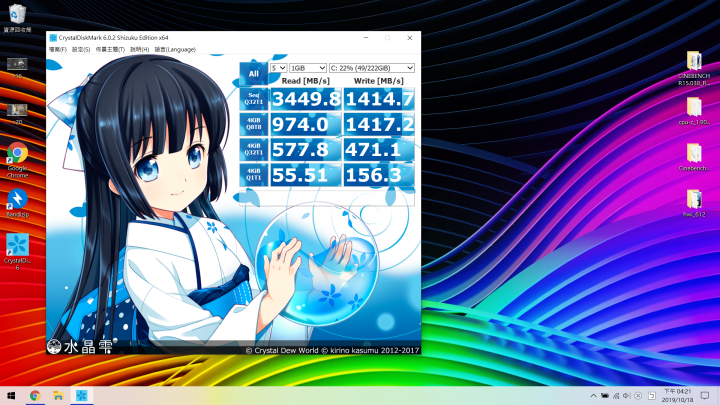Click the Seq read result 3449.8

point(306,99)
